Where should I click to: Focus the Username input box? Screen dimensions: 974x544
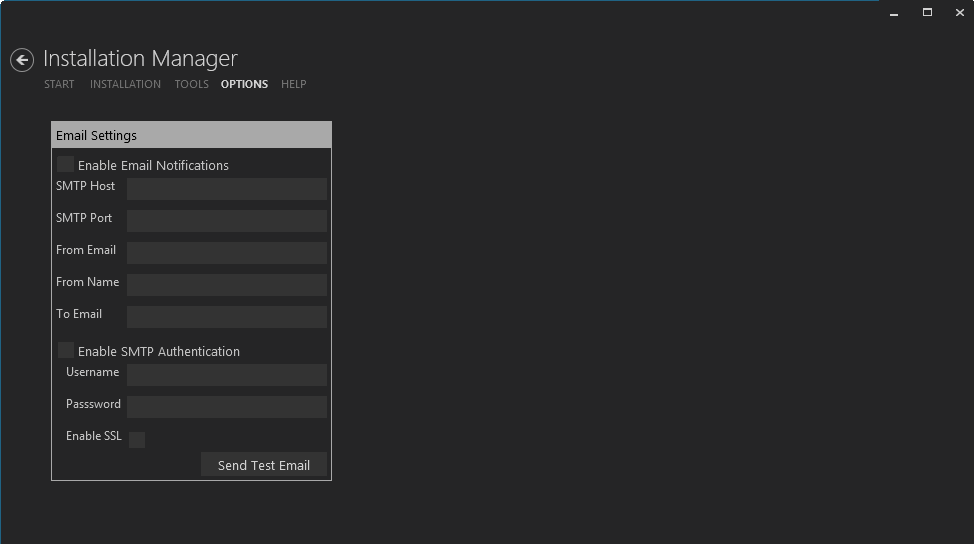pos(226,375)
